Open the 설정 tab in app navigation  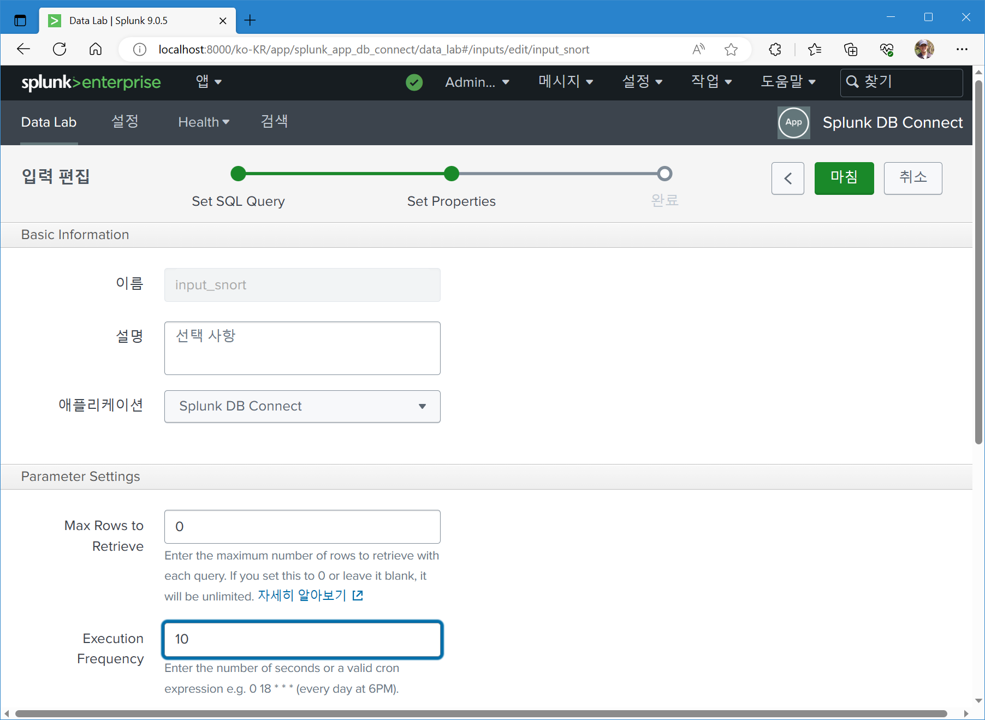124,122
